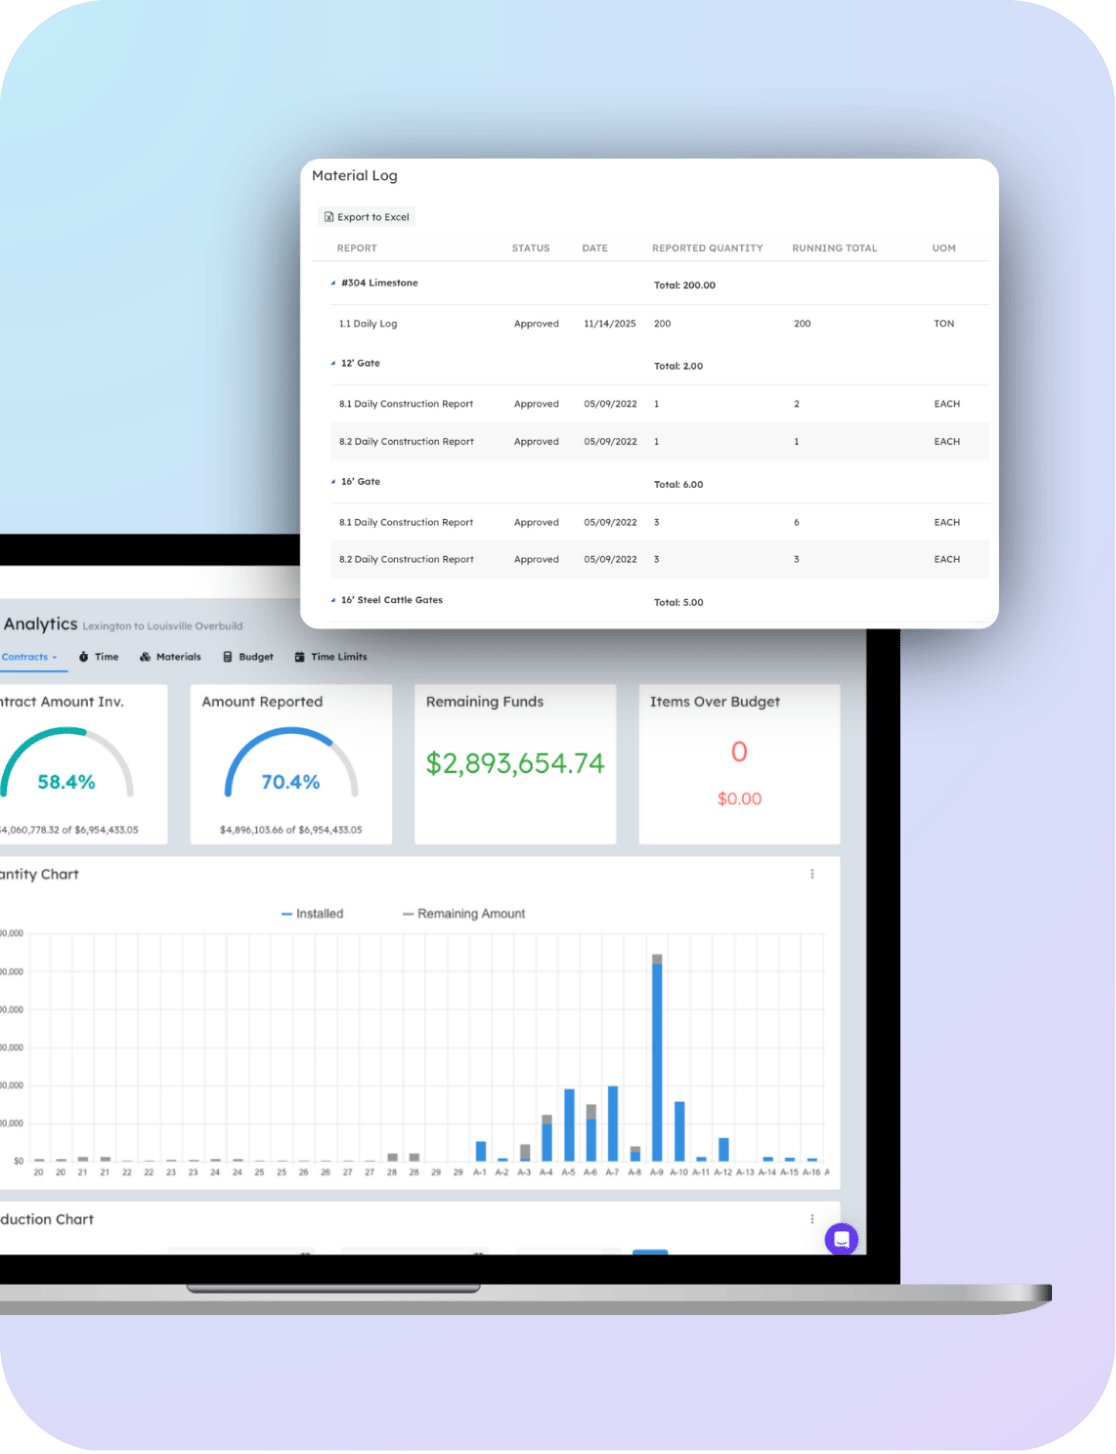Collapse the 12' Gate group

pyautogui.click(x=334, y=364)
